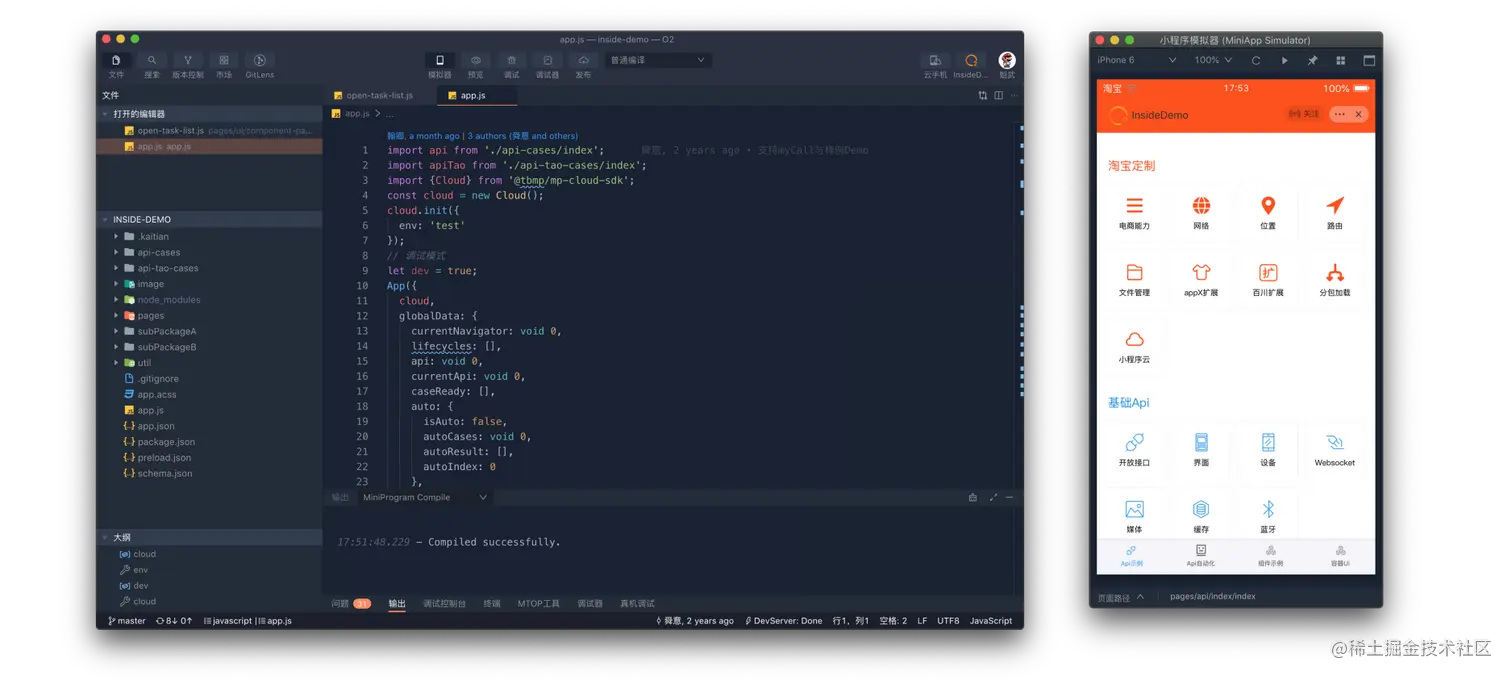The width and height of the screenshot is (1512, 679).
Task: Select the app.js editor tab
Action: click(477, 95)
